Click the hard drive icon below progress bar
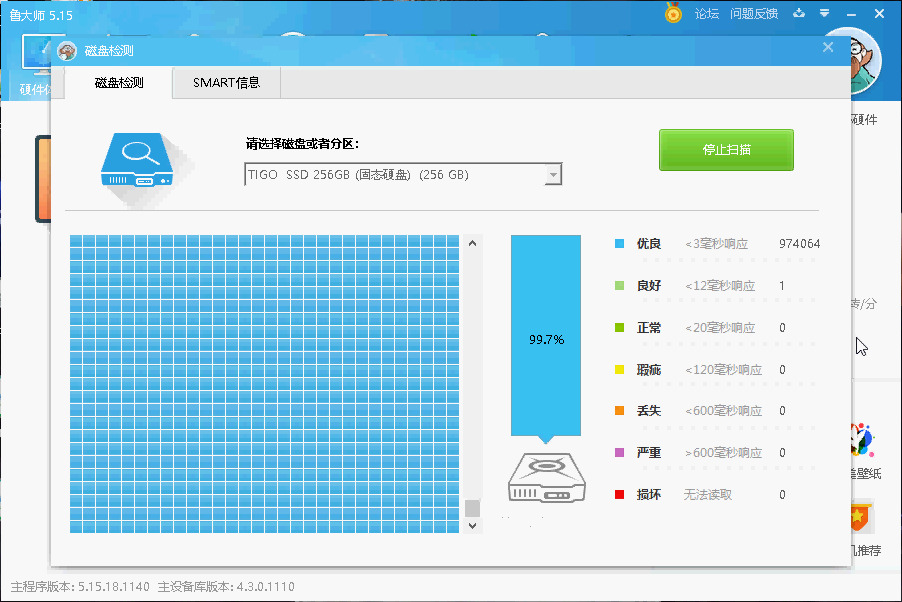Viewport: 902px width, 602px height. click(x=545, y=477)
